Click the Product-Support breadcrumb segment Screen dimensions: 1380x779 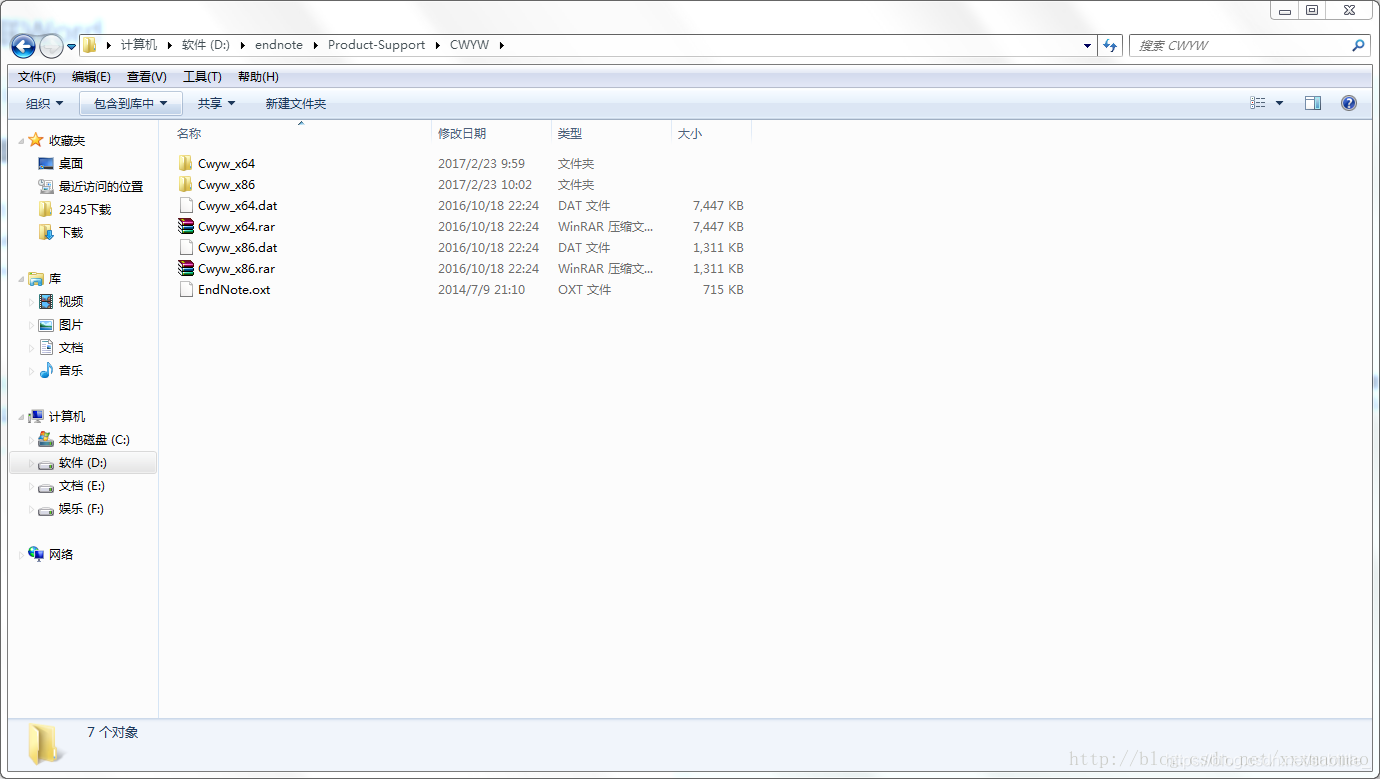[376, 45]
